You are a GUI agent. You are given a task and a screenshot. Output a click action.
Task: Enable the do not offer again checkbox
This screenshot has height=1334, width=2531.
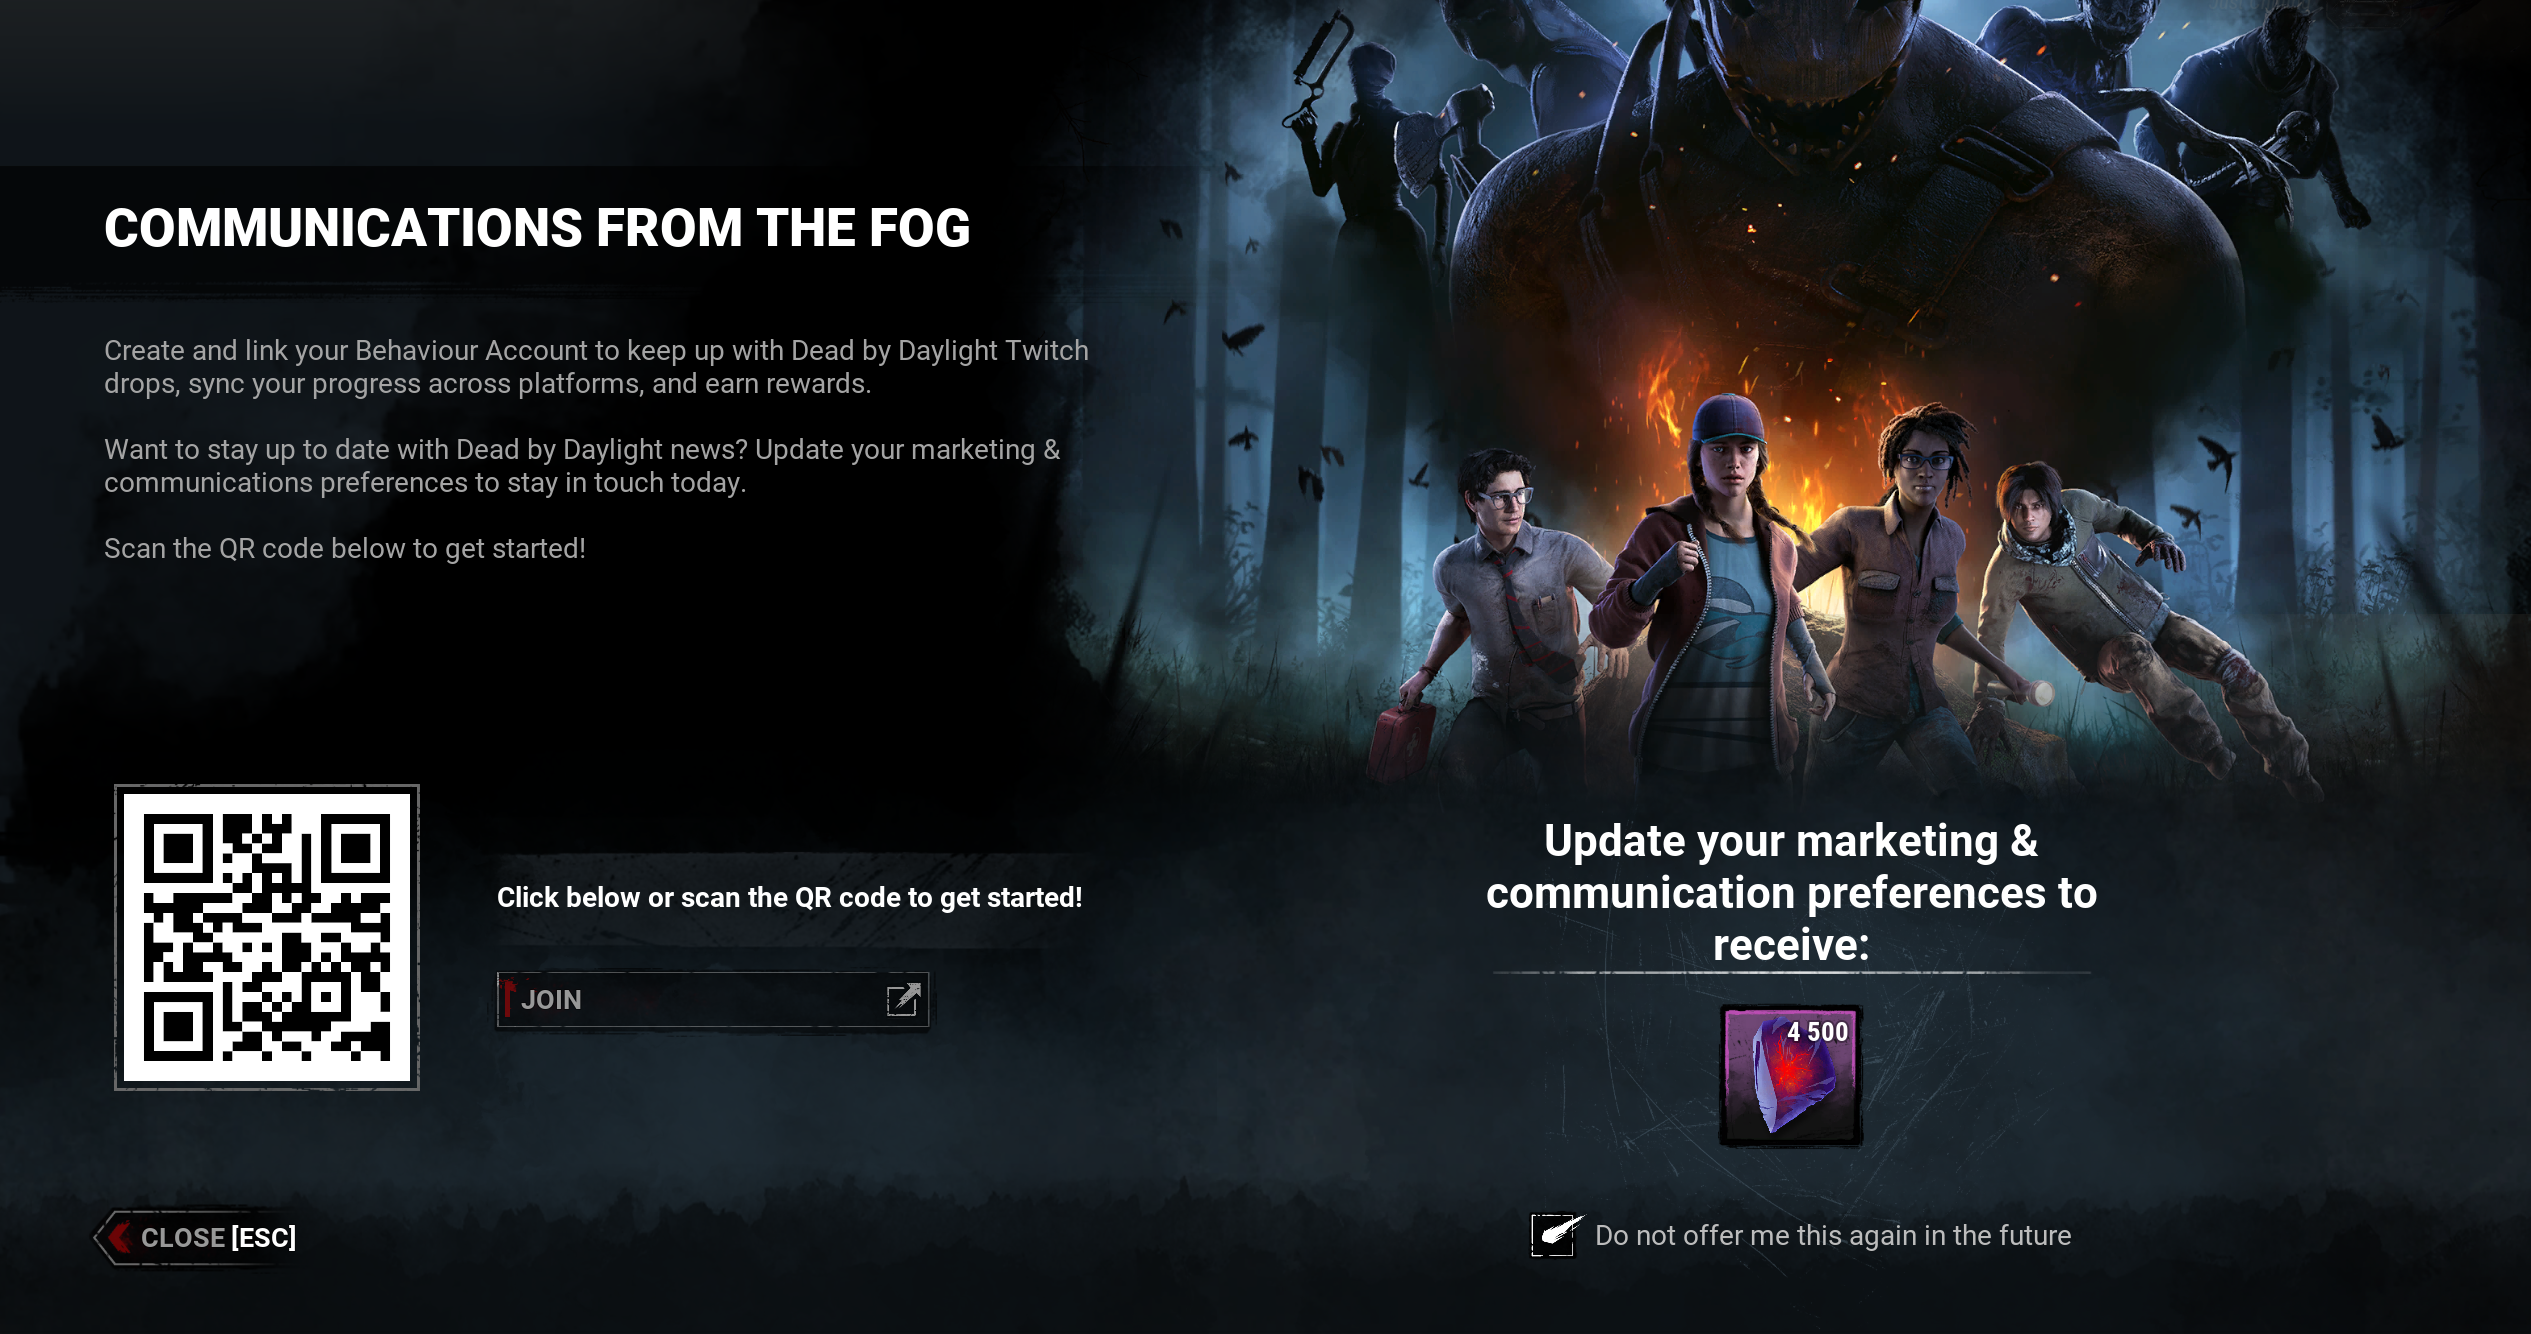coord(1553,1235)
